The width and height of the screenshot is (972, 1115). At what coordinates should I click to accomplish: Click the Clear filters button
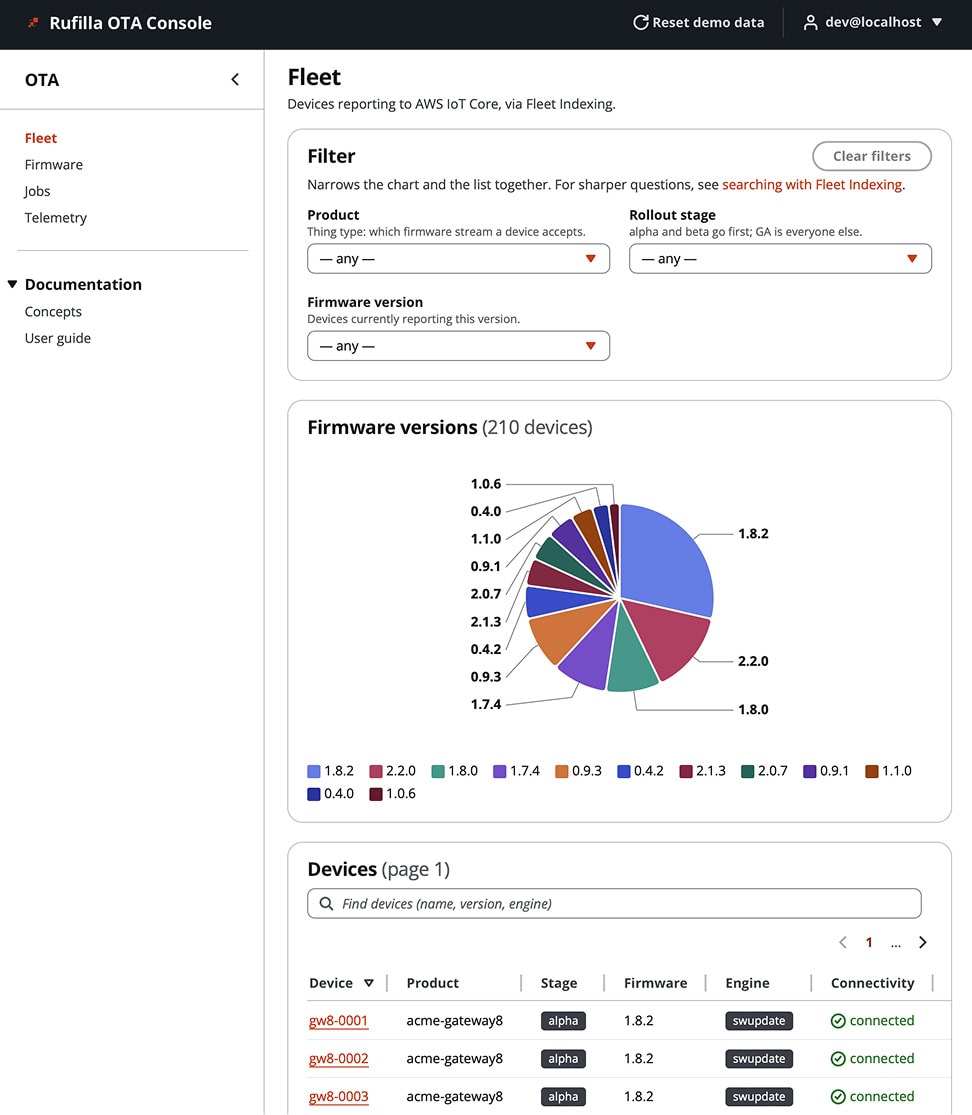[x=872, y=156]
